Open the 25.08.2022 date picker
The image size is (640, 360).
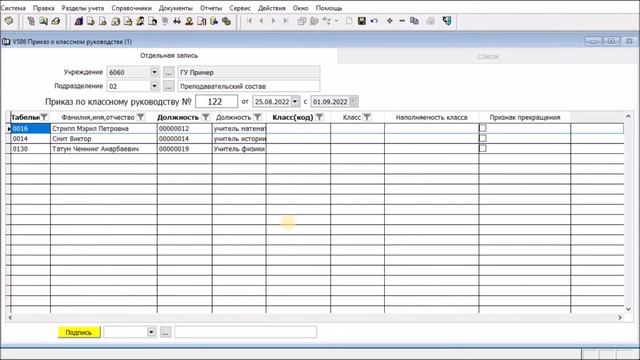(295, 102)
